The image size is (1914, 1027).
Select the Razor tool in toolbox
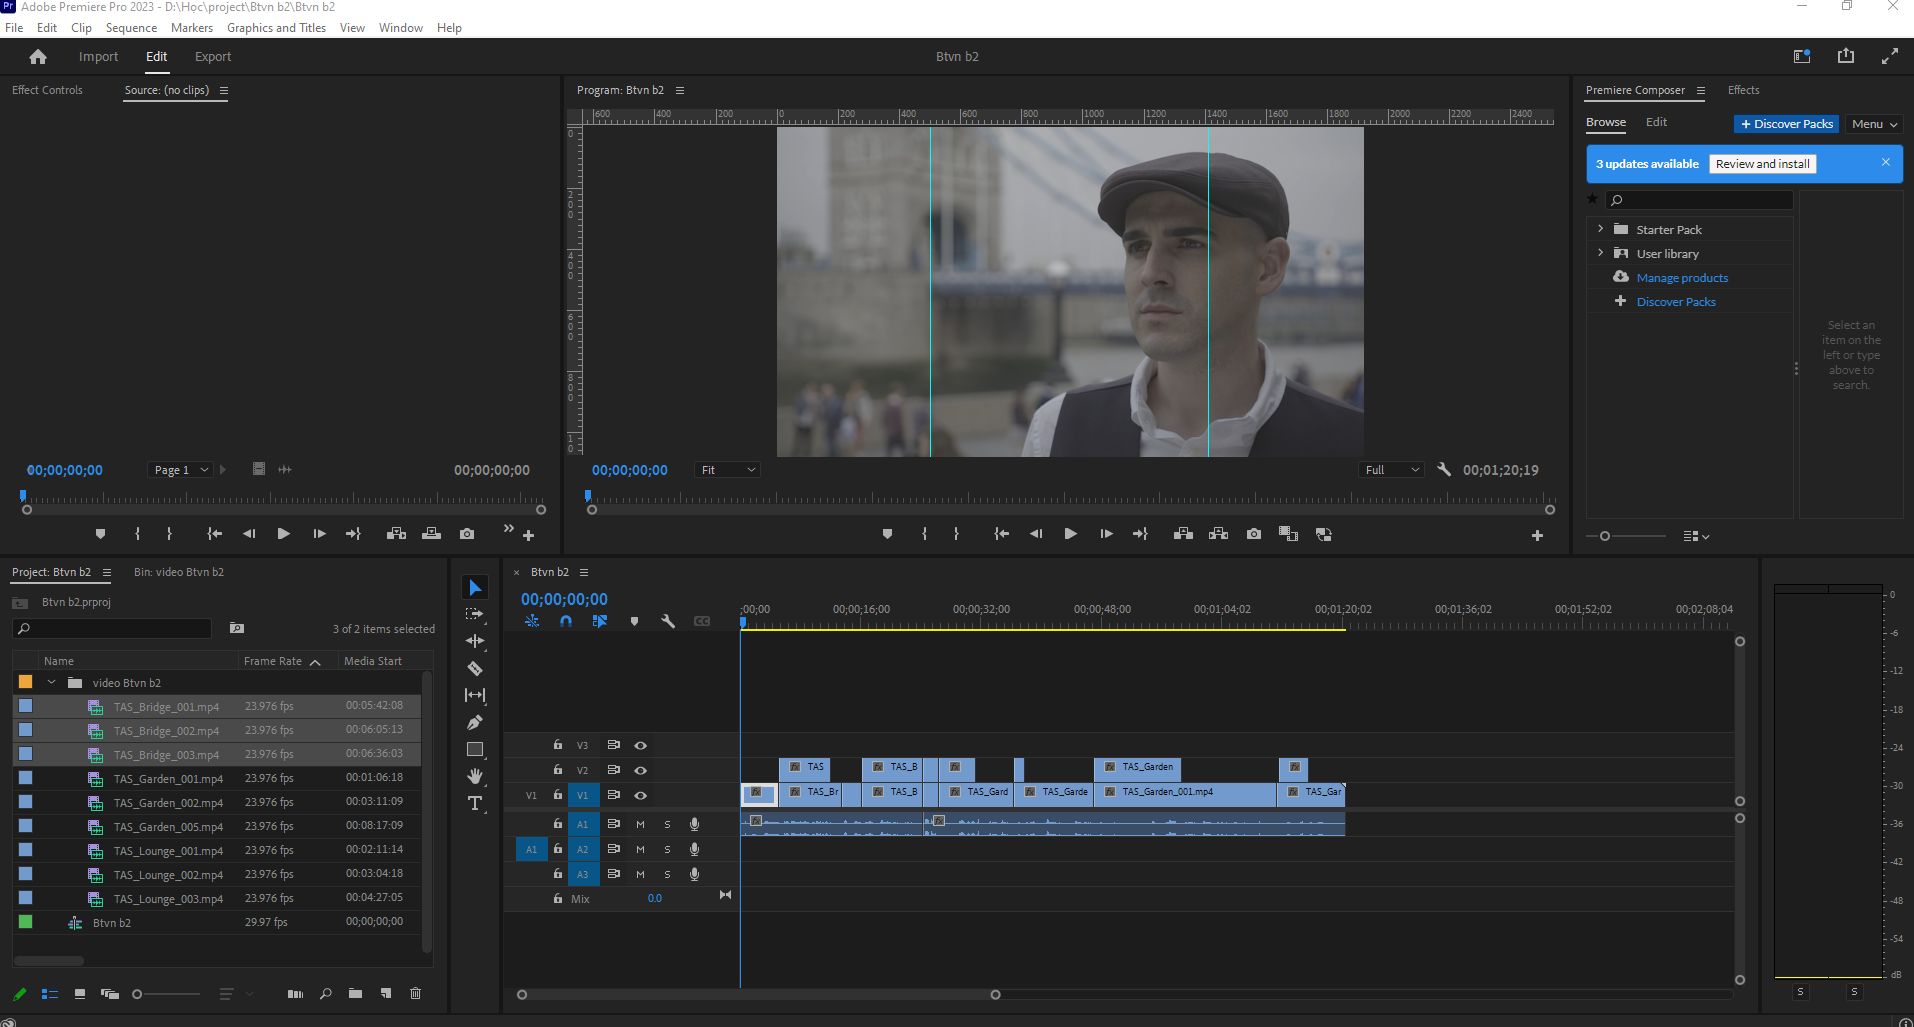click(x=475, y=668)
